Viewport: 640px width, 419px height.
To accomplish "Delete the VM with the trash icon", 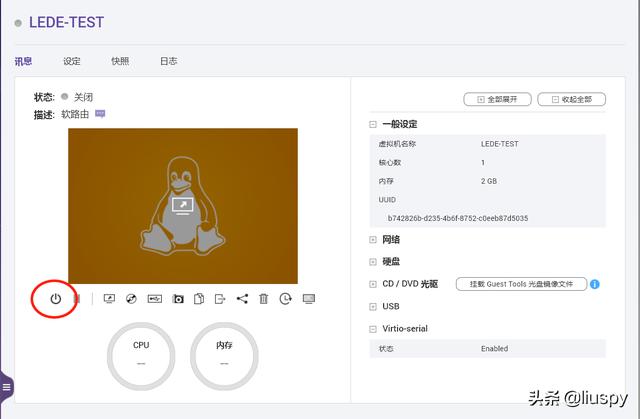I will 264,299.
